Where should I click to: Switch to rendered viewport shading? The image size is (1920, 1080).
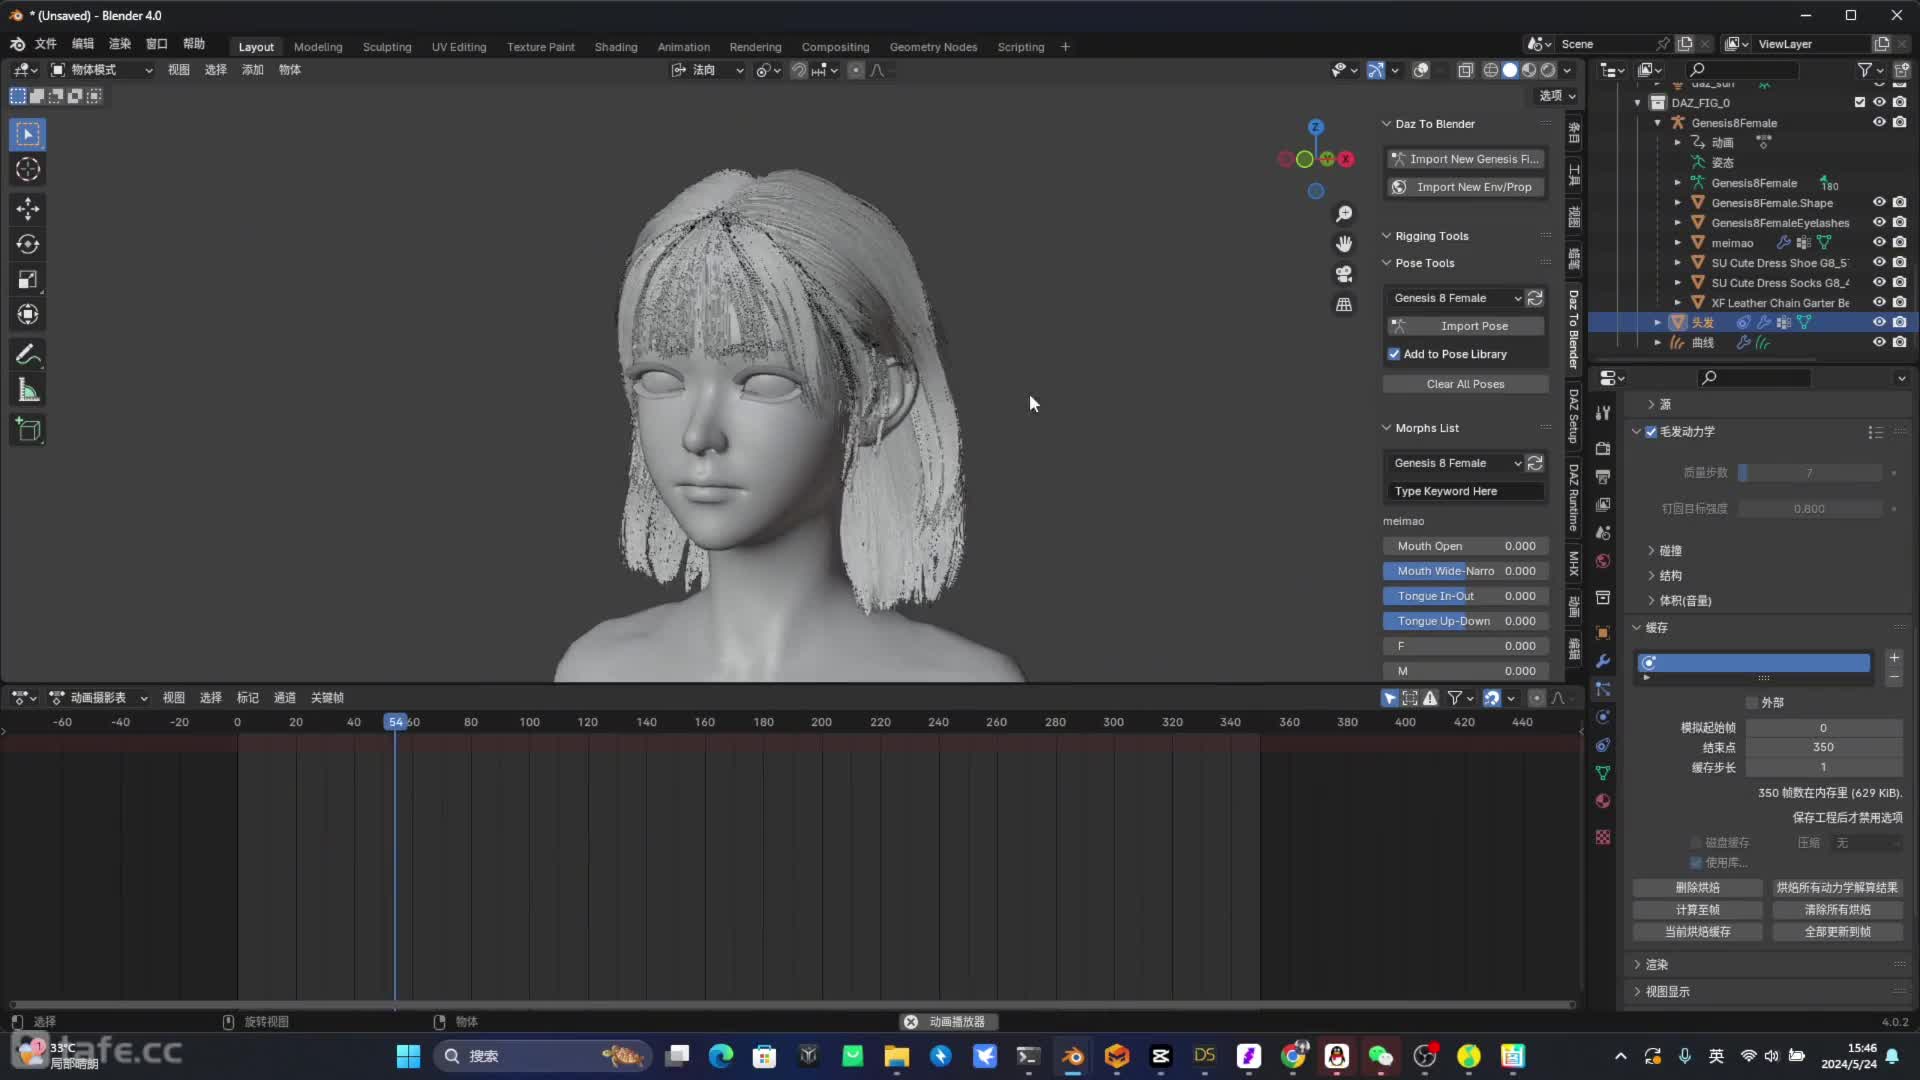coord(1548,70)
